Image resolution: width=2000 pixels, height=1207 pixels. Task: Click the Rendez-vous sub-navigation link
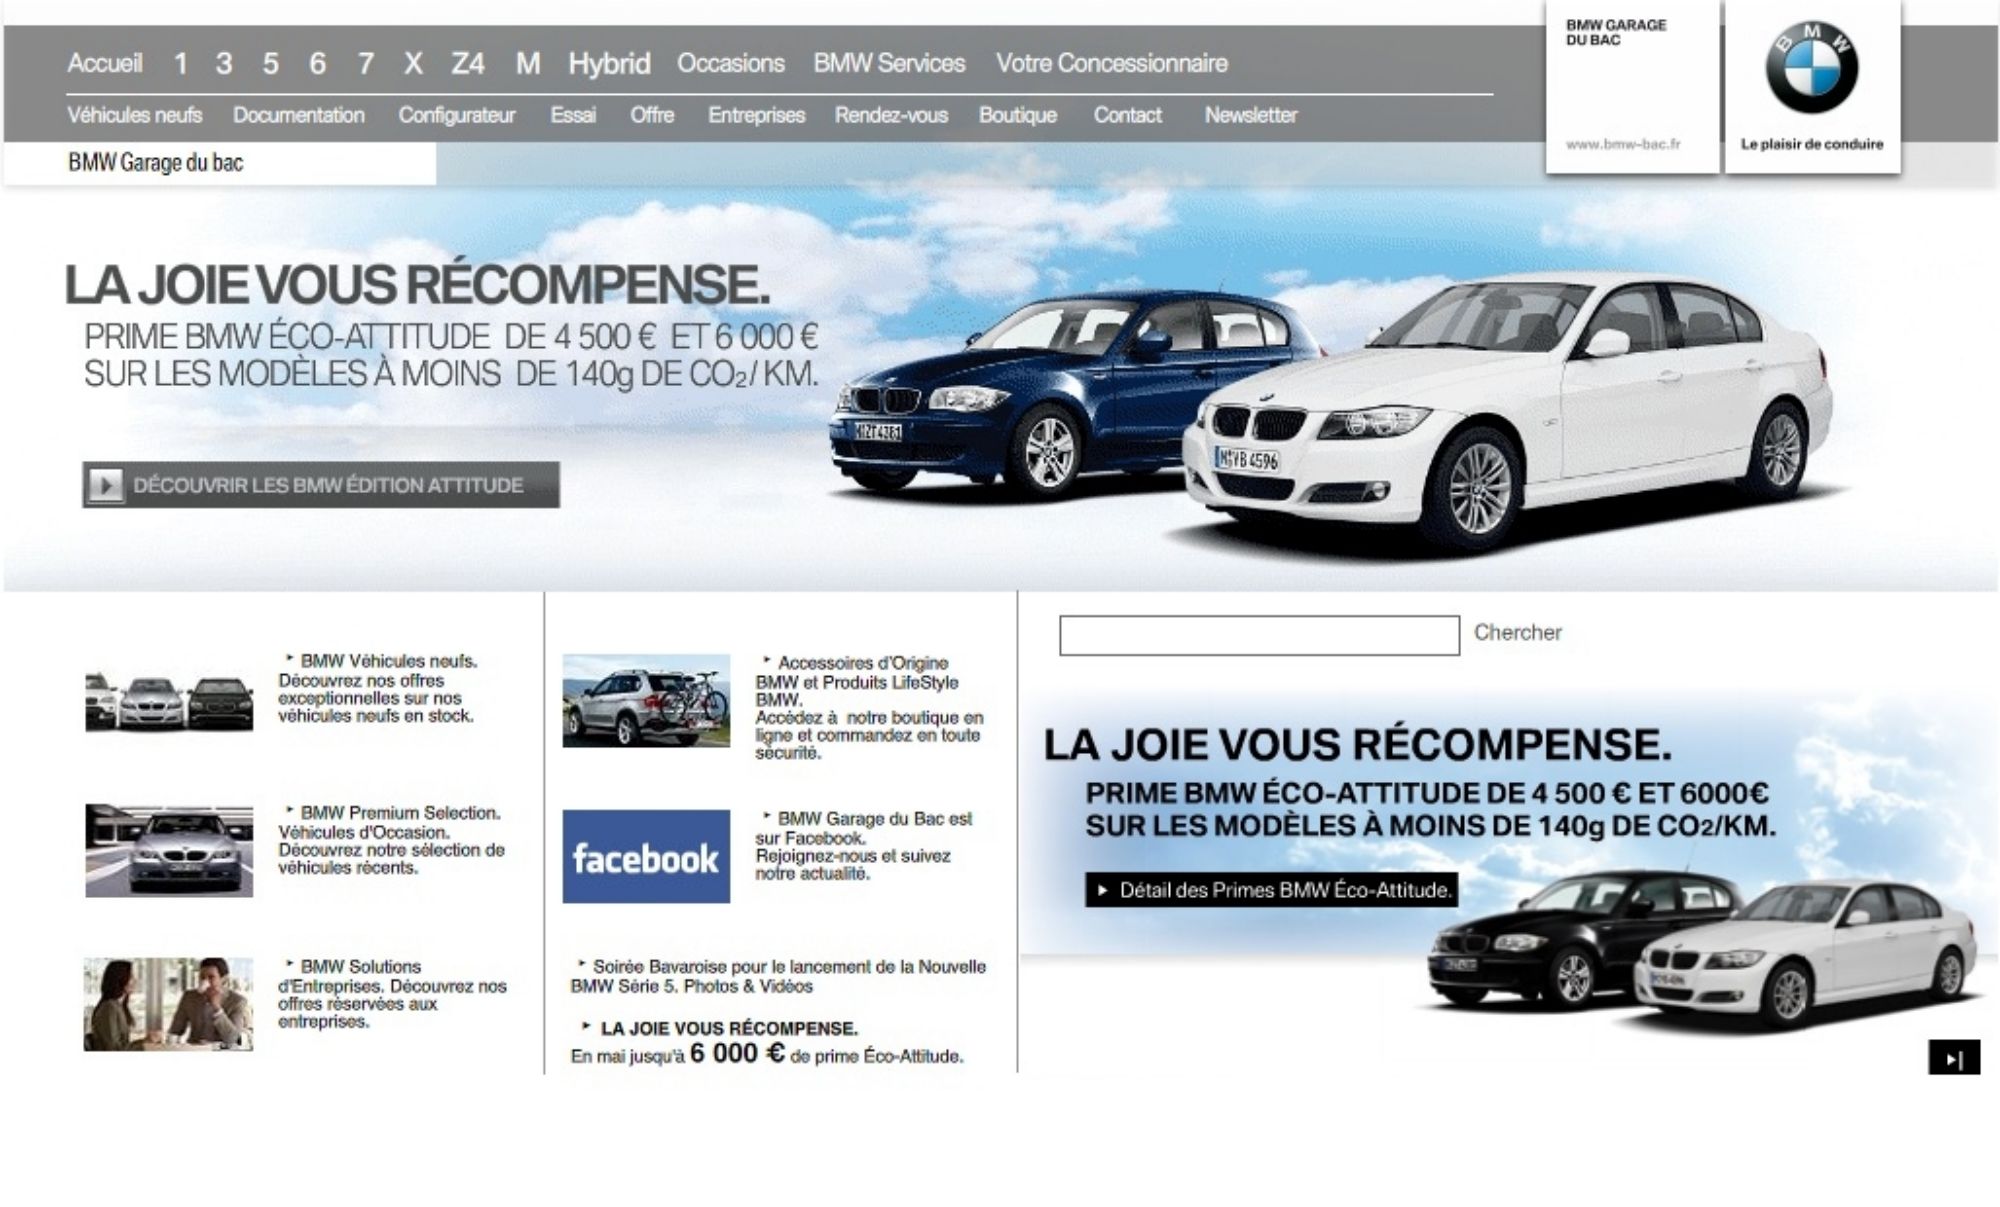coord(891,115)
